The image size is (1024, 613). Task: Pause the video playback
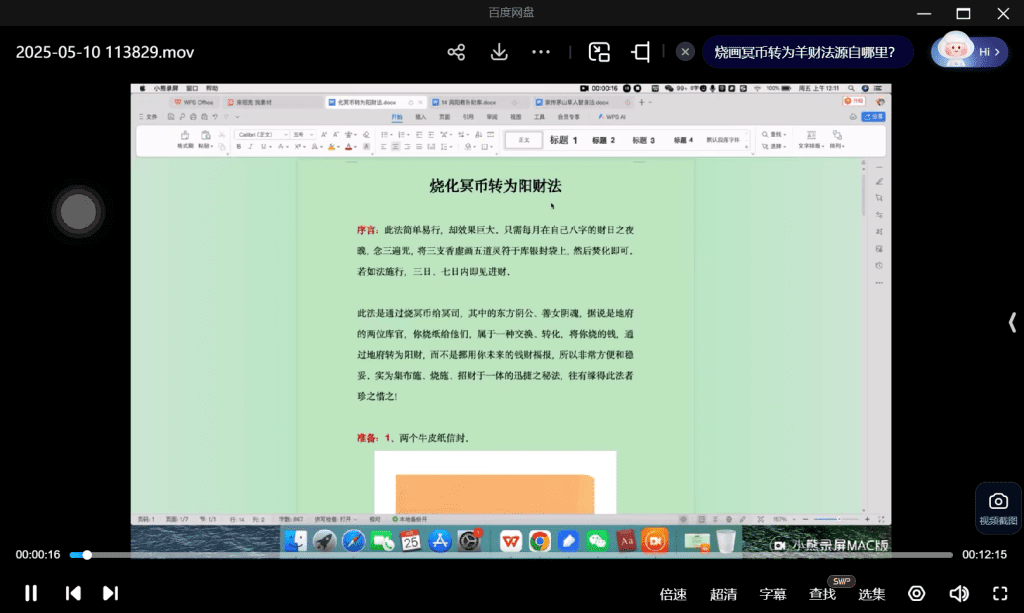(x=31, y=593)
